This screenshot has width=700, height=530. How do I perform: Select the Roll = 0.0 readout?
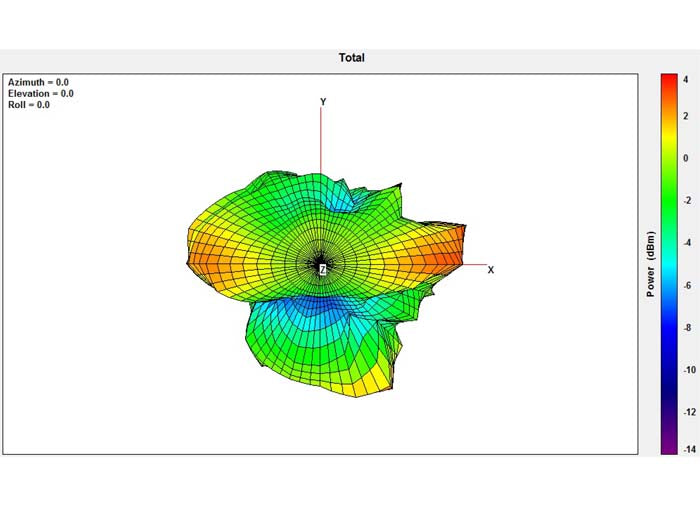coord(29,104)
